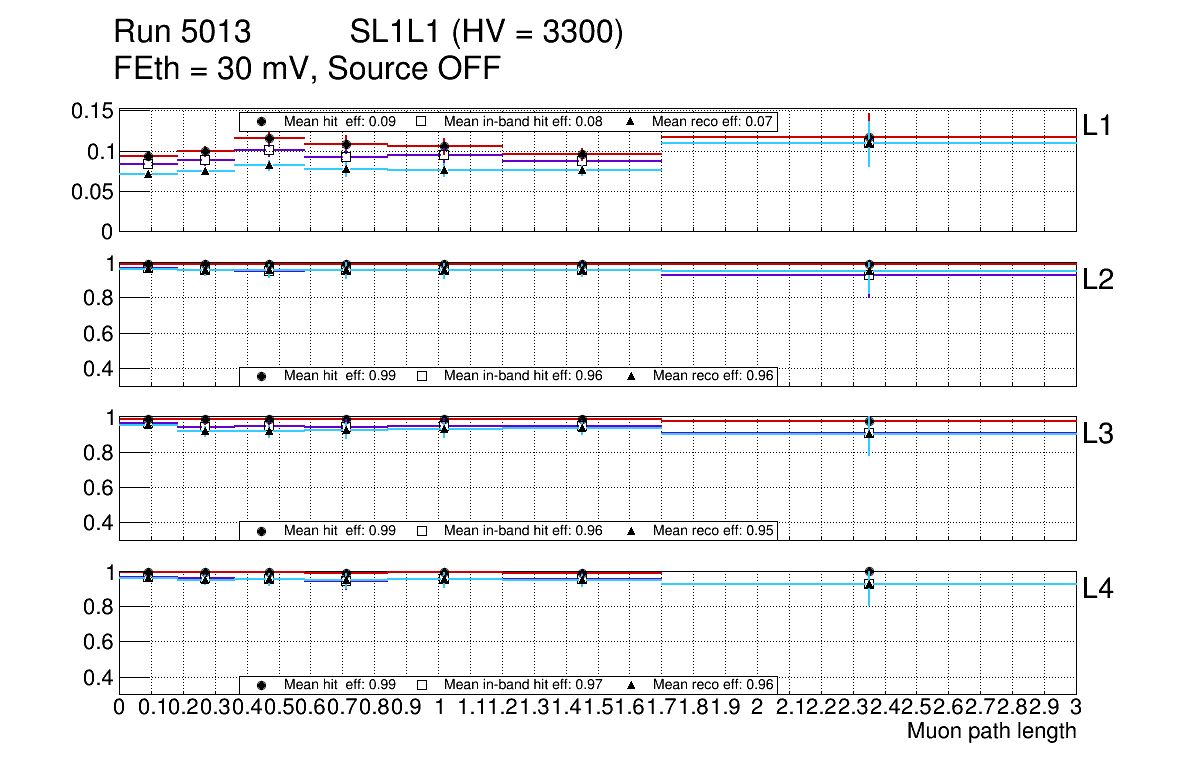1196x772 pixels.
Task: Select the L4 panel label
Action: click(1098, 589)
